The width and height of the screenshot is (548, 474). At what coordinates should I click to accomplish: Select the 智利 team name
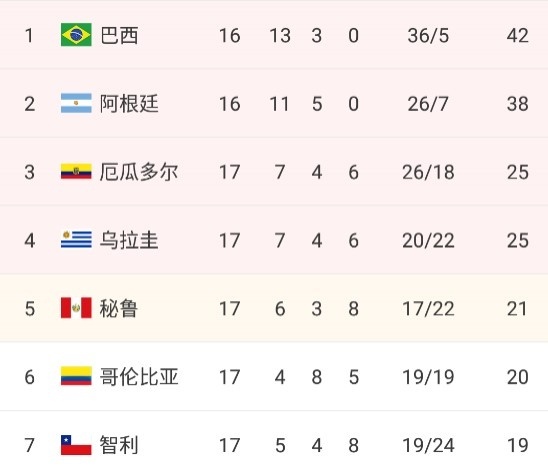click(119, 445)
